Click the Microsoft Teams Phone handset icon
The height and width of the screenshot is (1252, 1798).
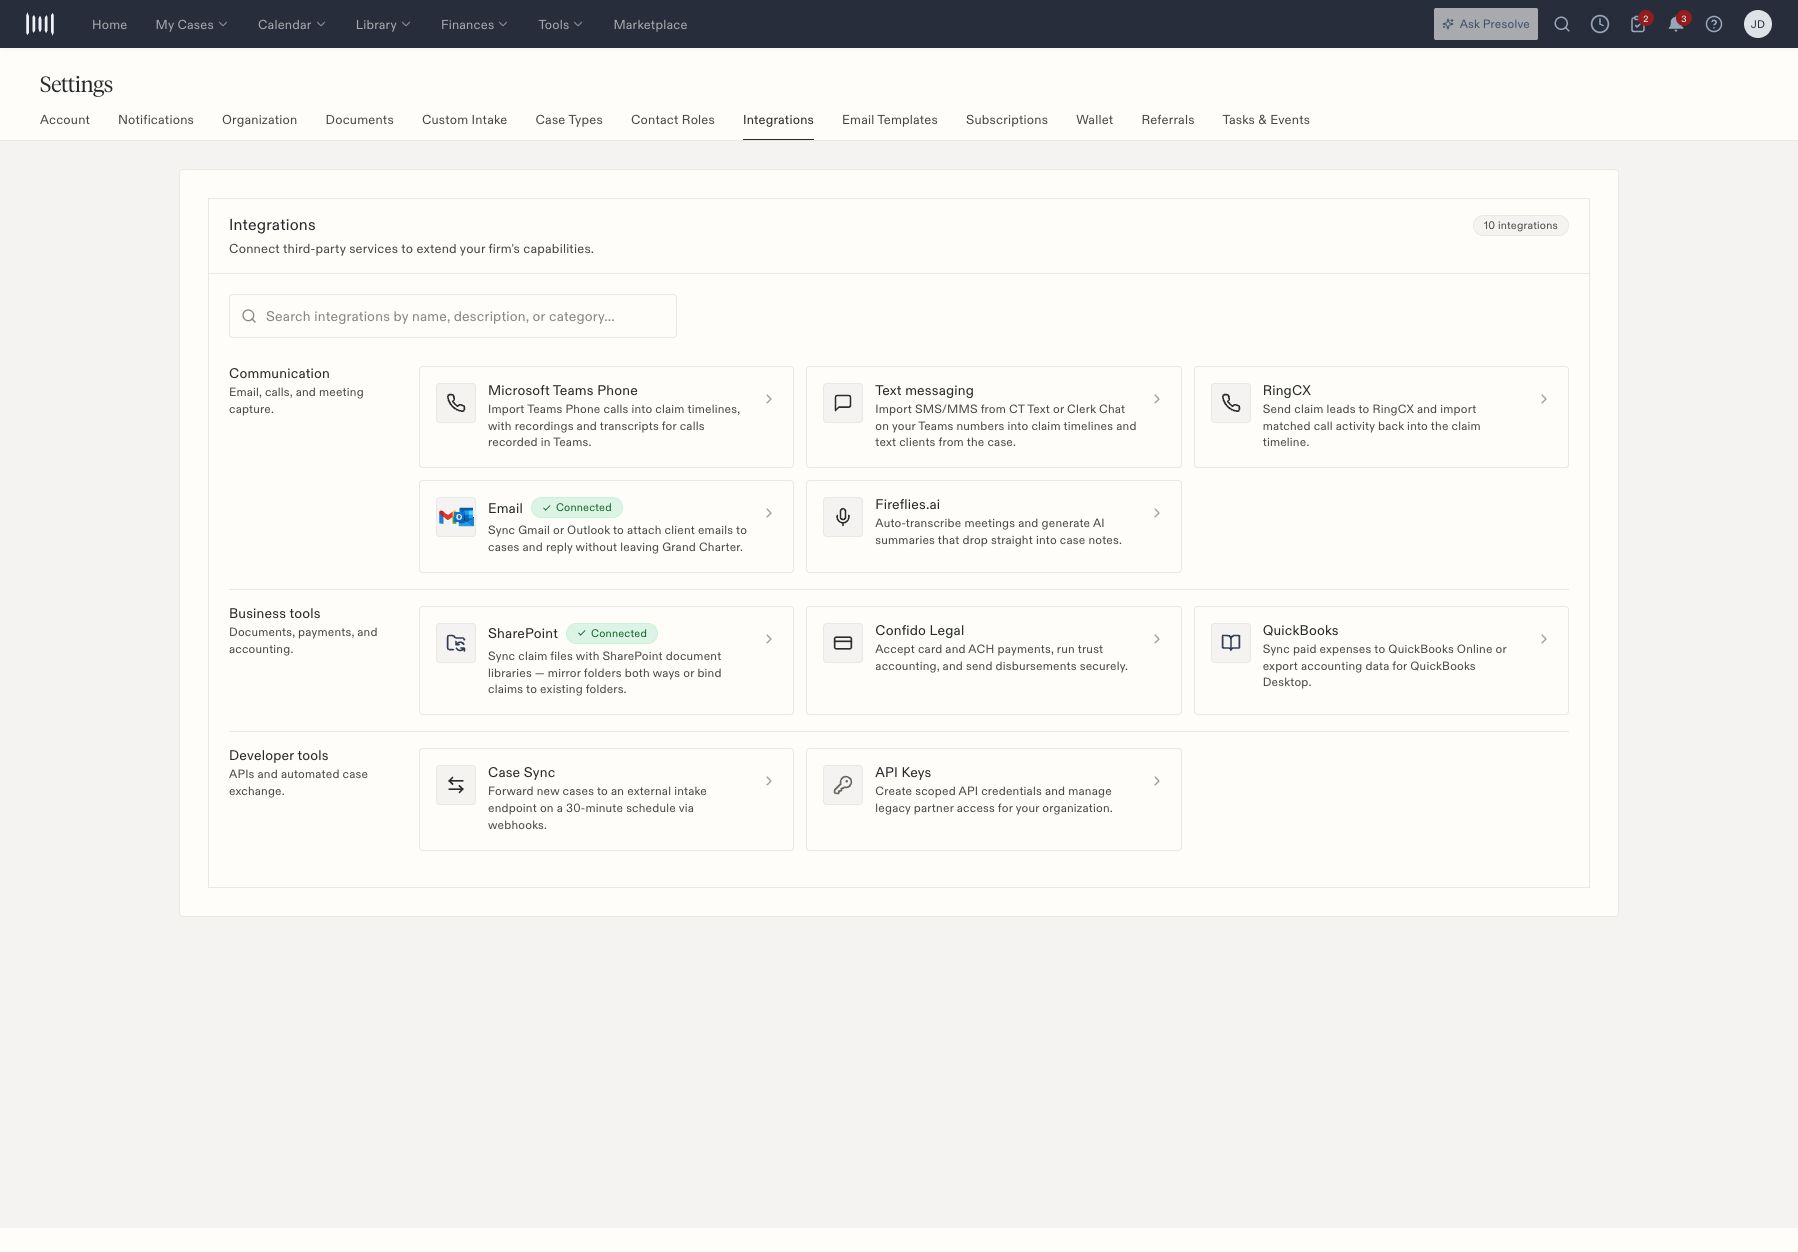[456, 403]
